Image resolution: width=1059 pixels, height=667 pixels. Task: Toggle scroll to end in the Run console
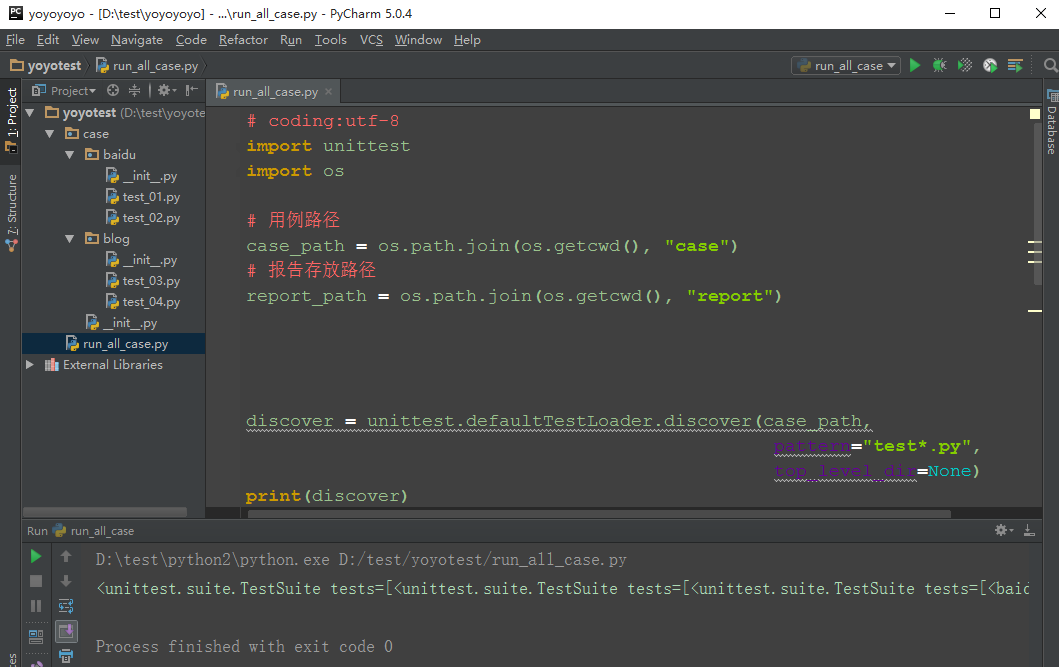(66, 631)
